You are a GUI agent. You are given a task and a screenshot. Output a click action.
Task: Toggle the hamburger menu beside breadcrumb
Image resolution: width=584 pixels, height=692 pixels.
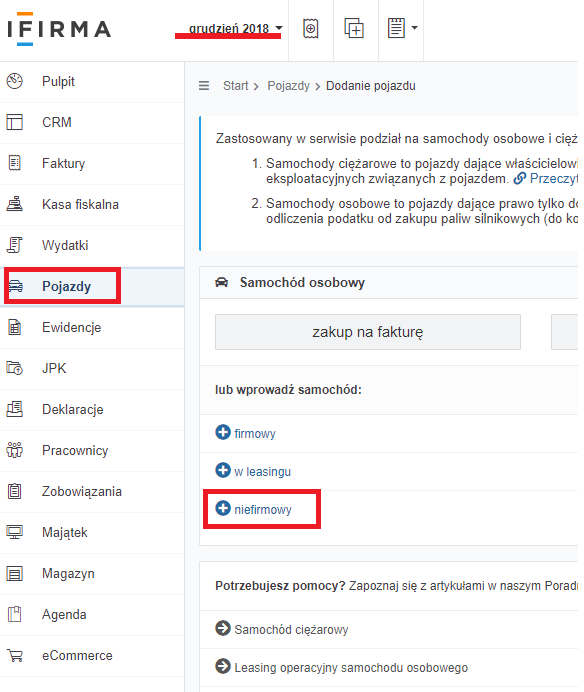tap(204, 86)
